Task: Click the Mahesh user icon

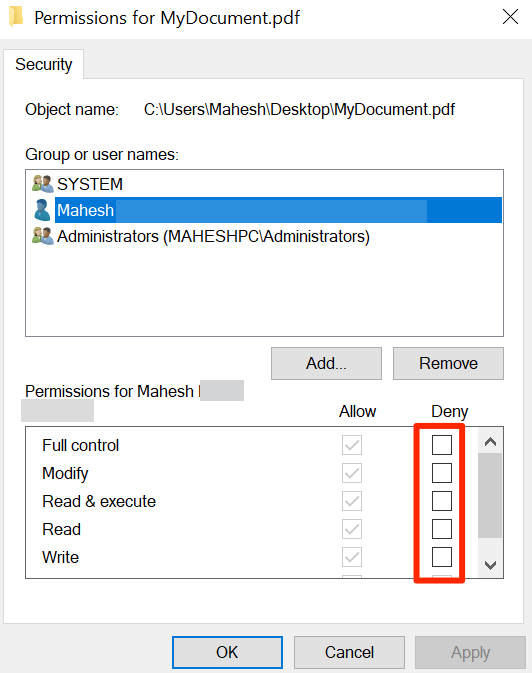Action: coord(42,210)
